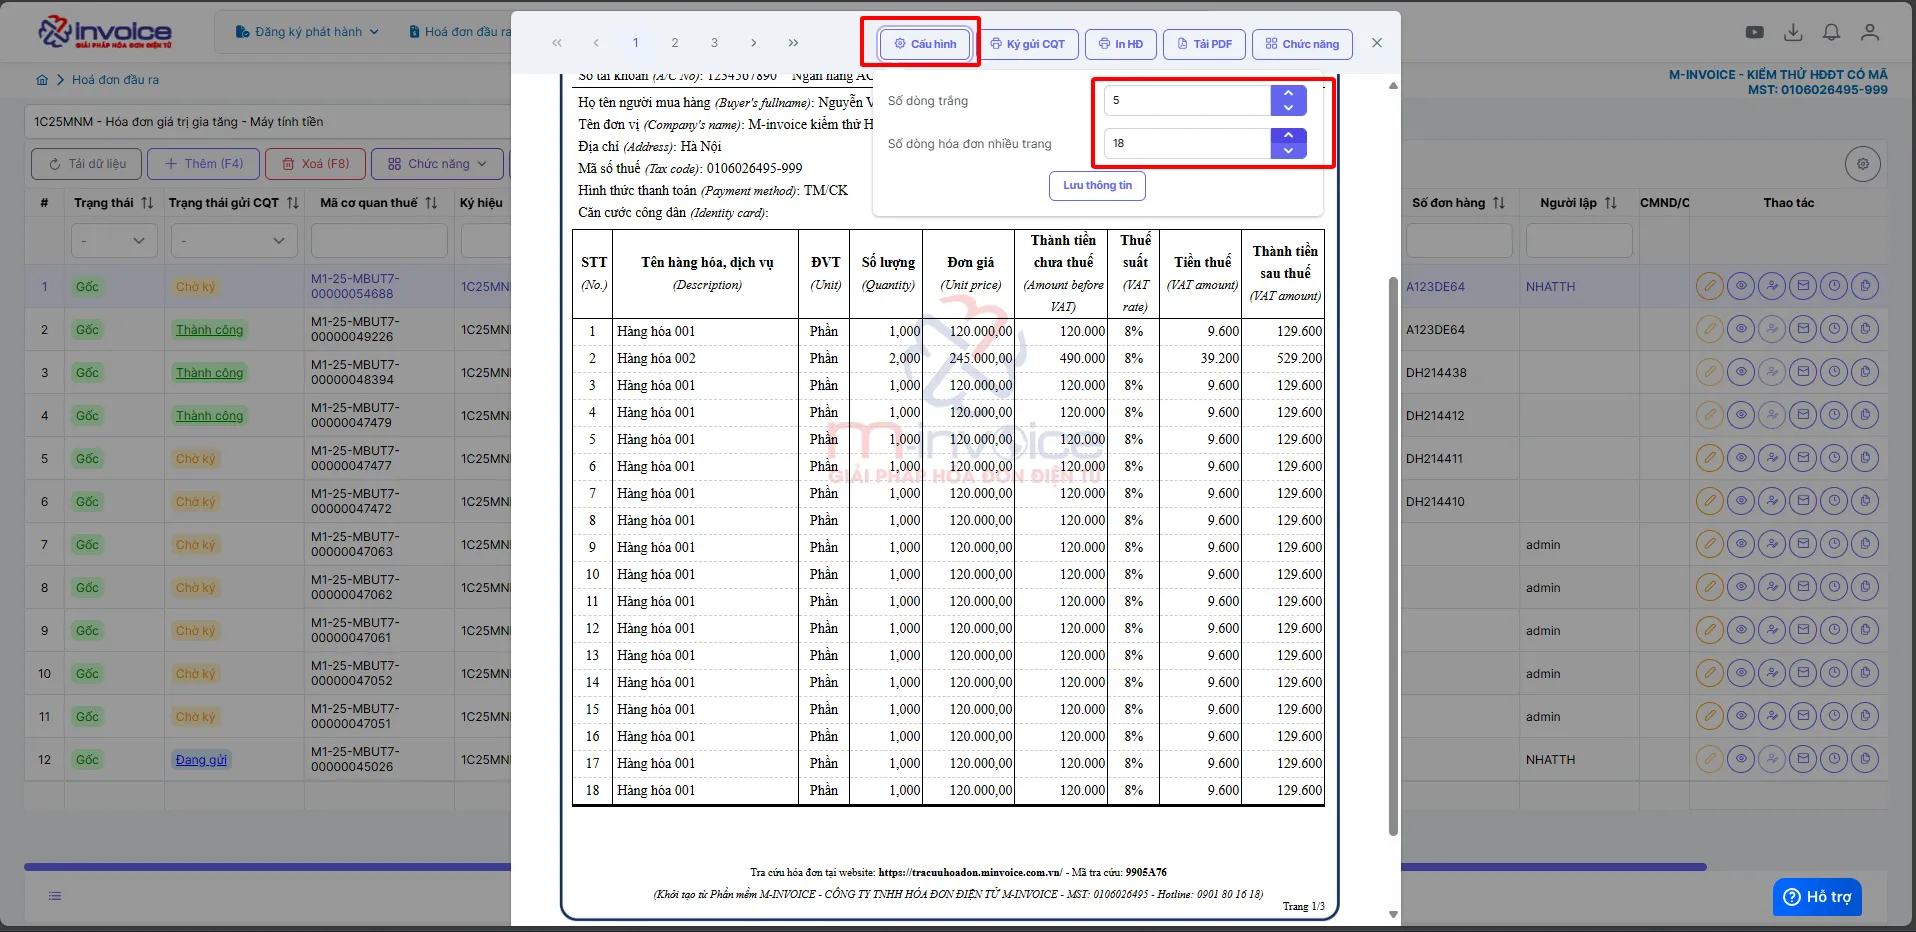This screenshot has height=932, width=1916.
Task: Sort by Trạng thái column
Action: (147, 203)
